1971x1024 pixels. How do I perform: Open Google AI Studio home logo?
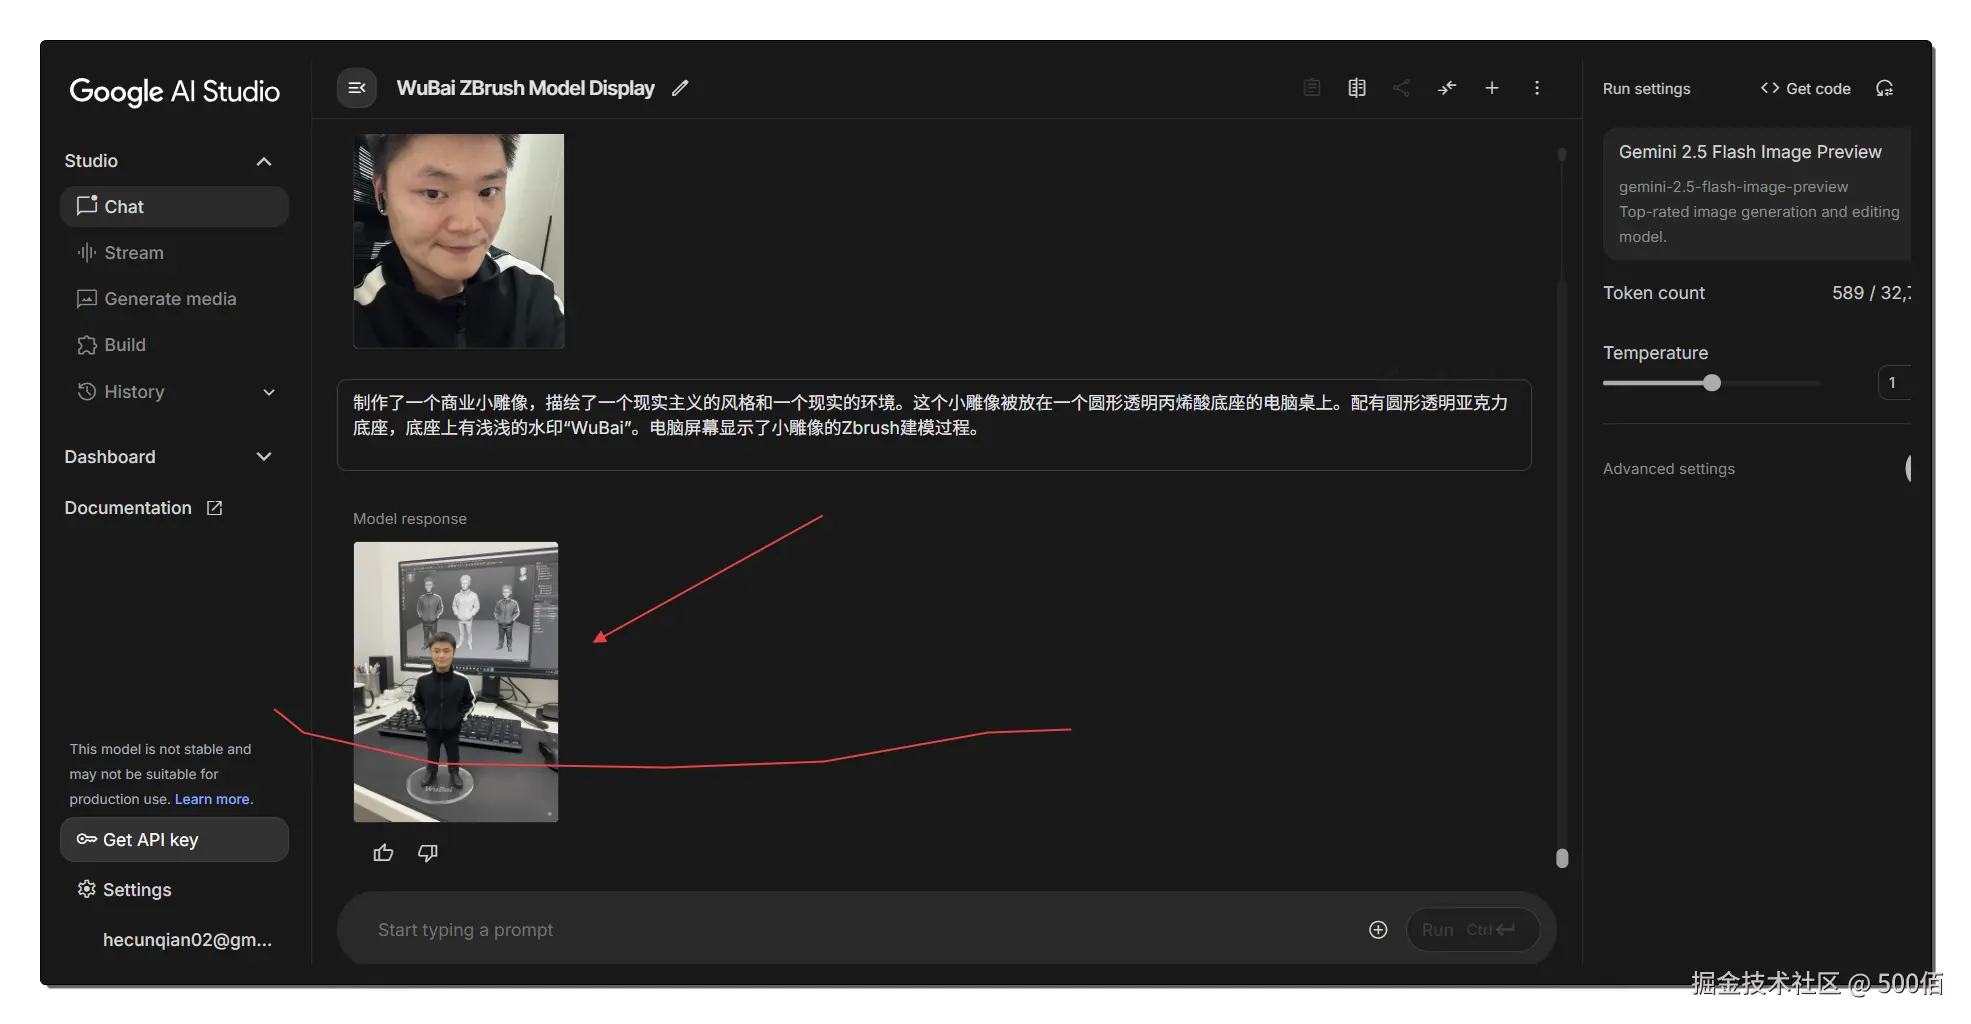pos(175,91)
